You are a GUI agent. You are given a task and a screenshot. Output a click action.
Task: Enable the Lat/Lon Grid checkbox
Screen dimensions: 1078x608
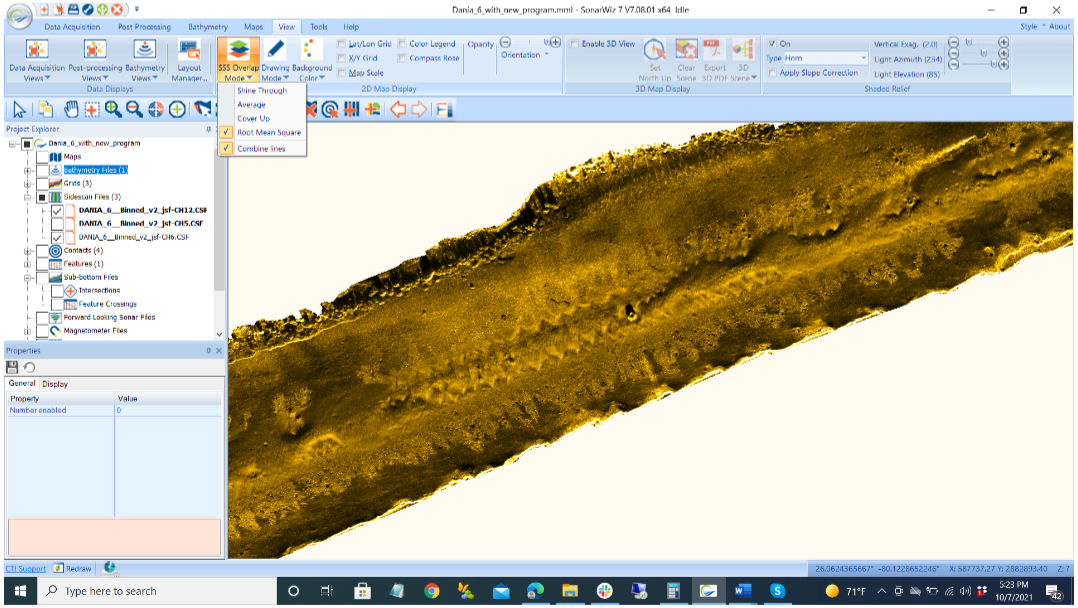(x=342, y=44)
